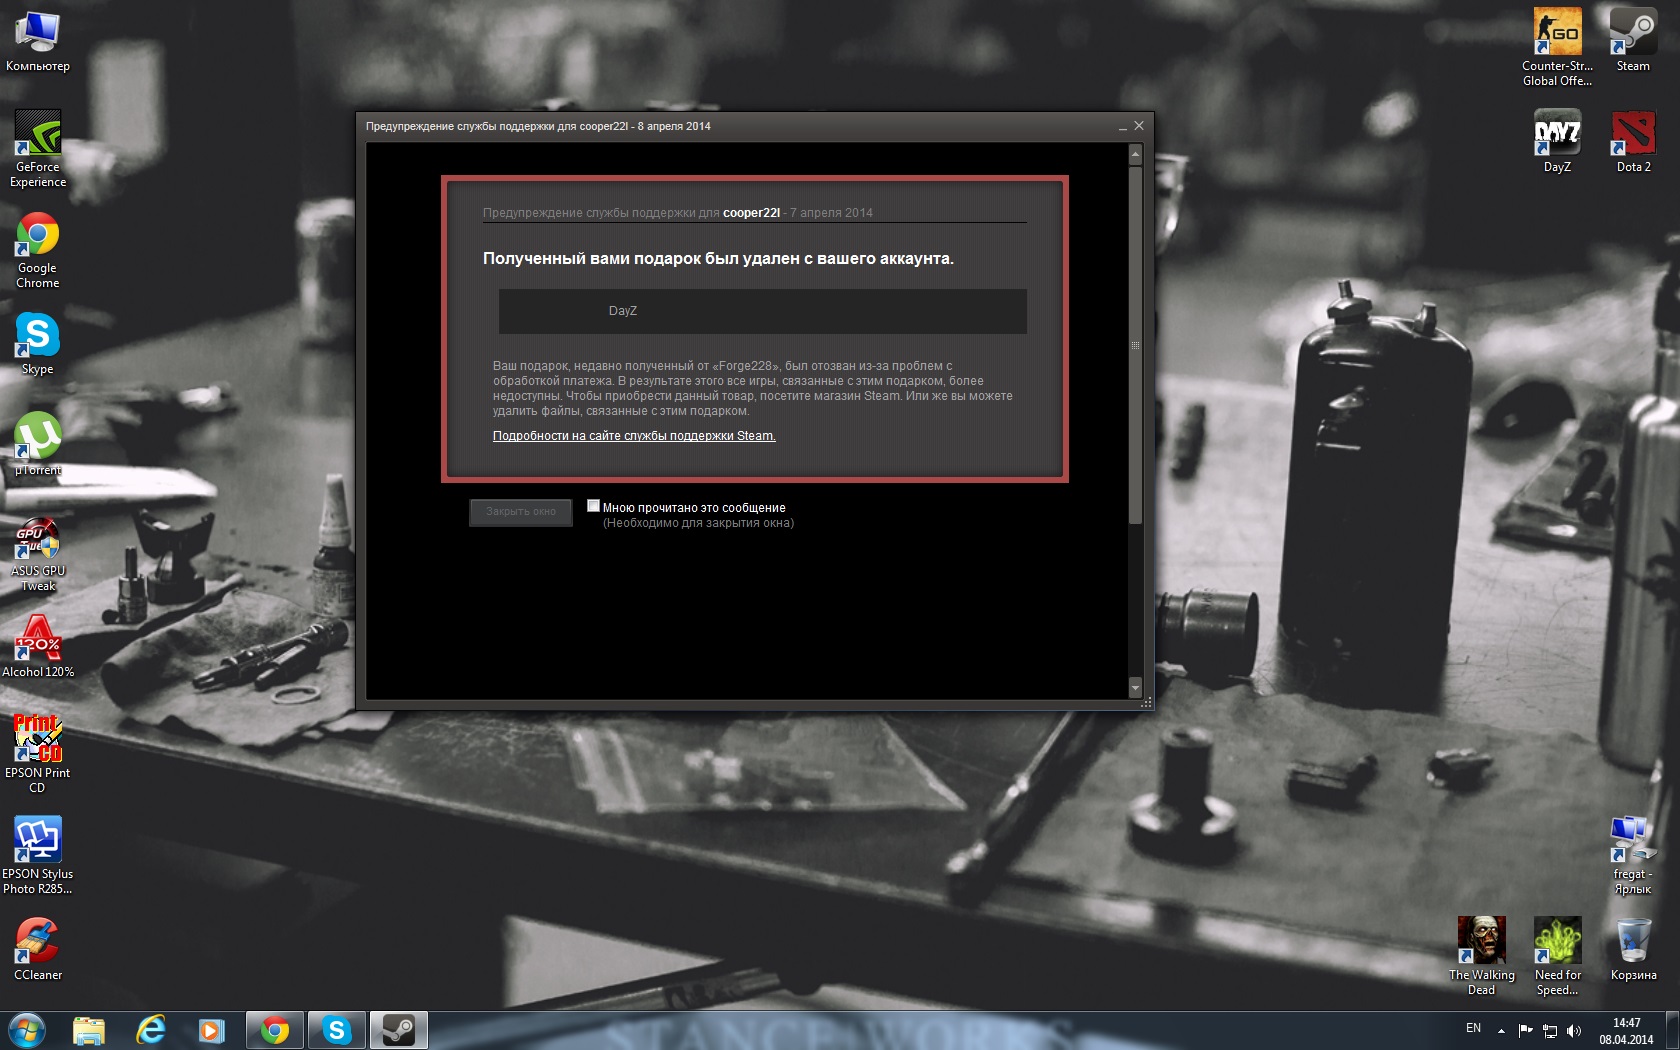Select the CCleaner desktop icon
Viewport: 1680px width, 1050px height.
click(38, 949)
